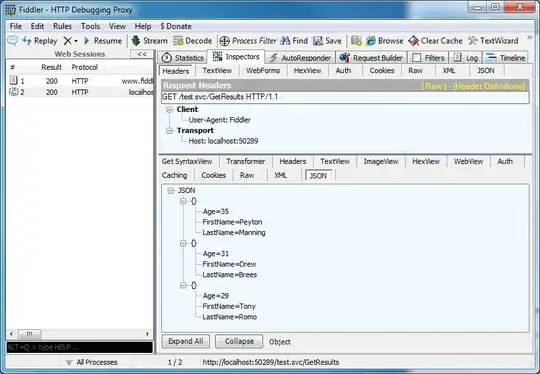The height and width of the screenshot is (374, 540).
Task: Click the sessions horizontal scrollbar thumb
Action: pos(30,334)
